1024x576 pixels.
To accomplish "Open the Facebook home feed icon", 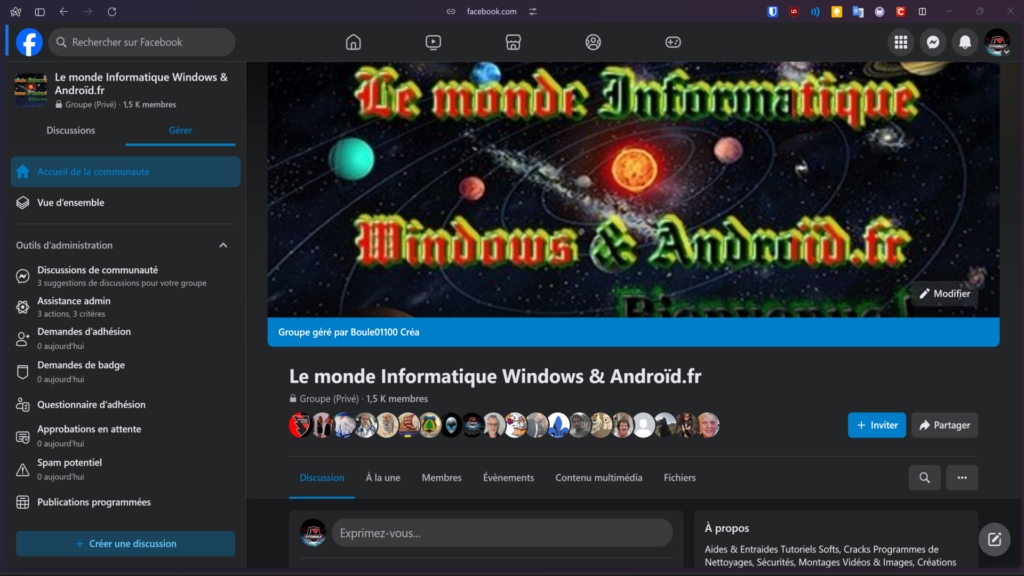I will (x=353, y=42).
